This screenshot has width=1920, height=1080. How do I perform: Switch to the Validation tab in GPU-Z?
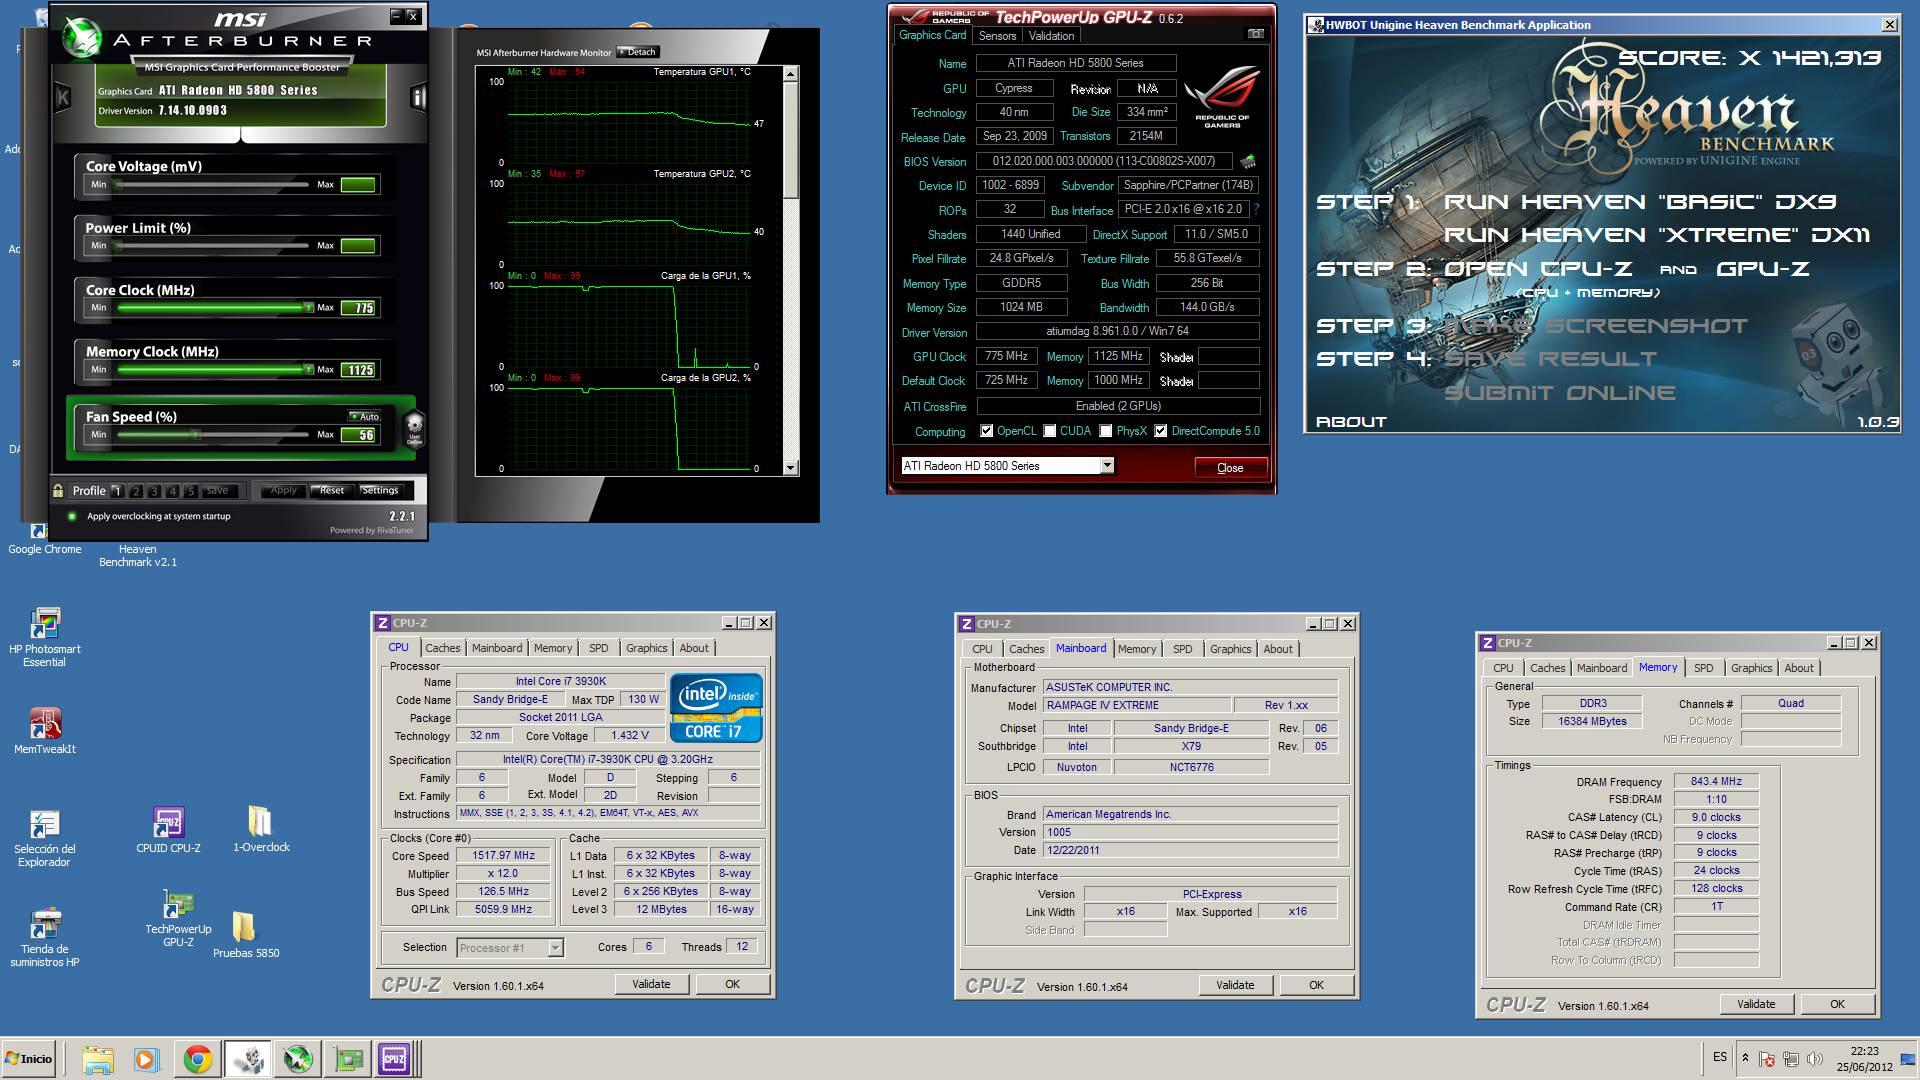[x=1051, y=36]
